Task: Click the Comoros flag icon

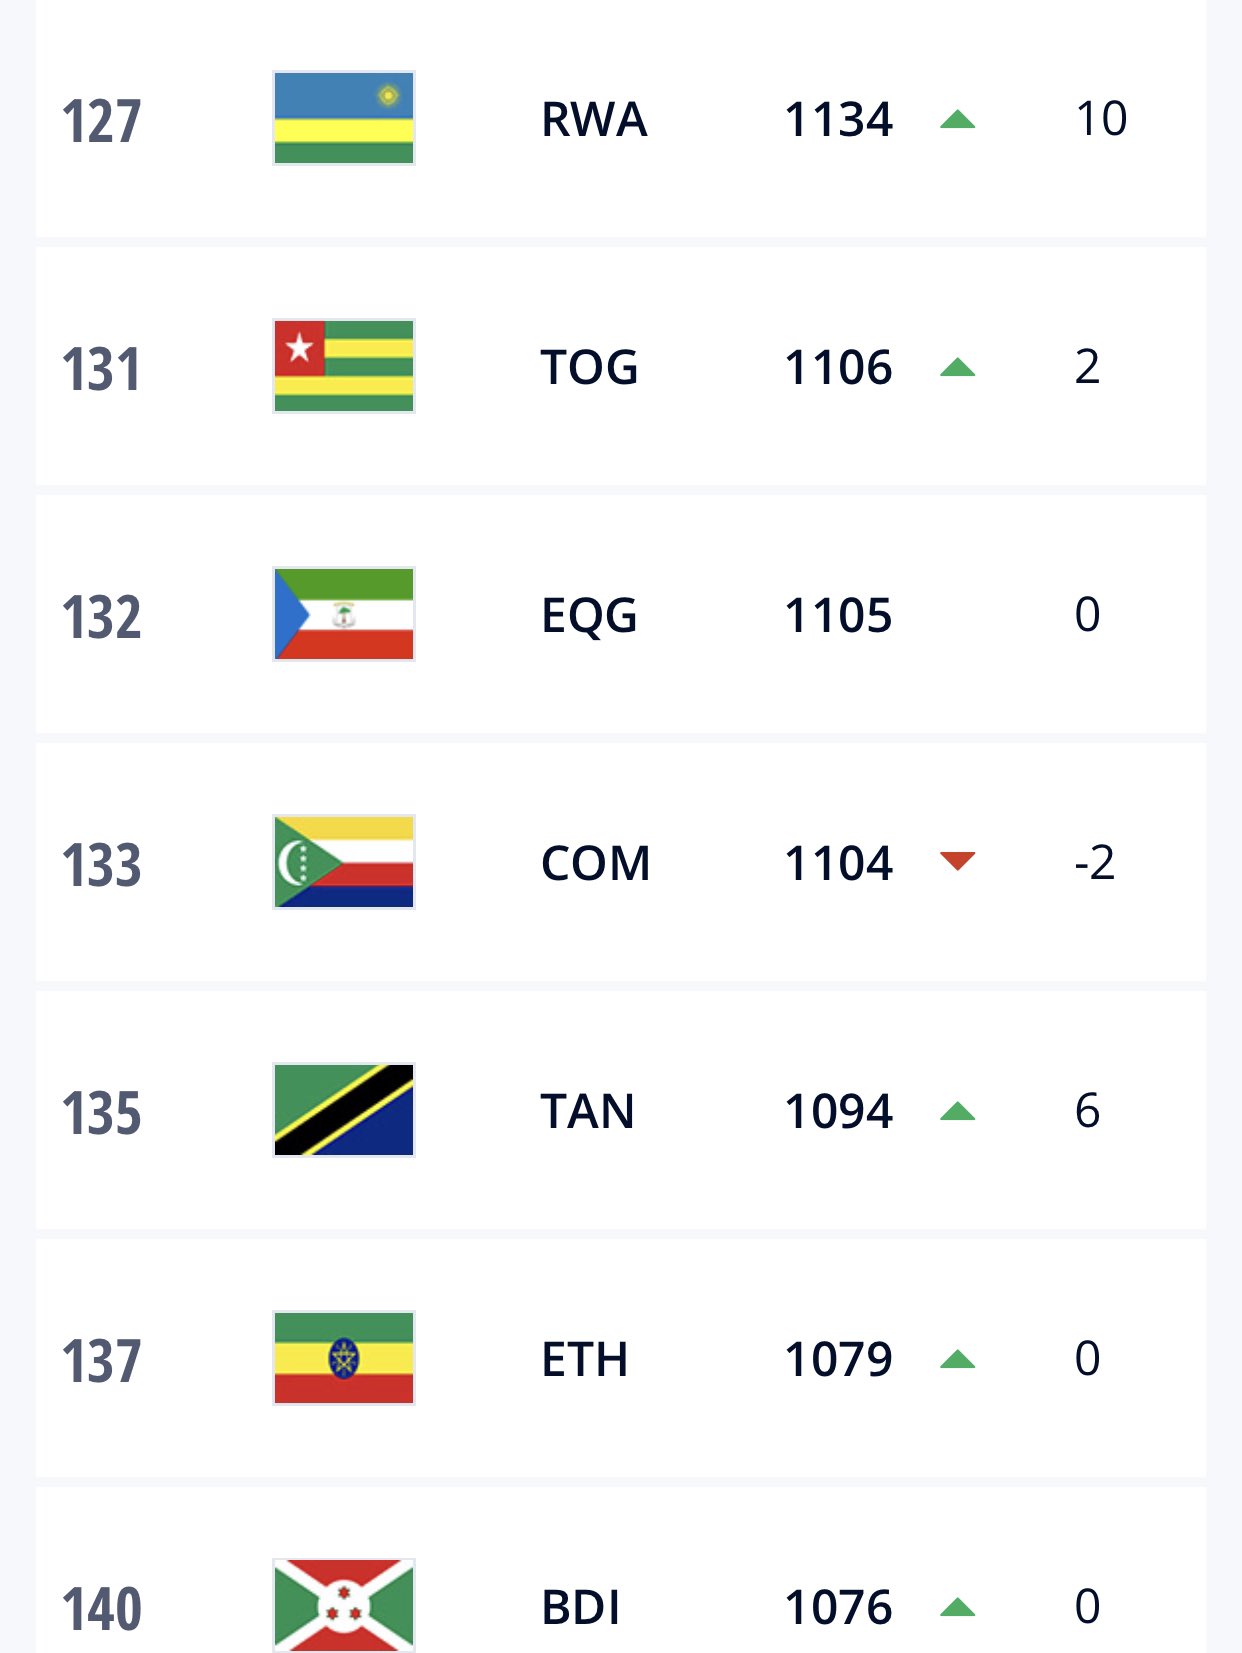Action: (344, 862)
